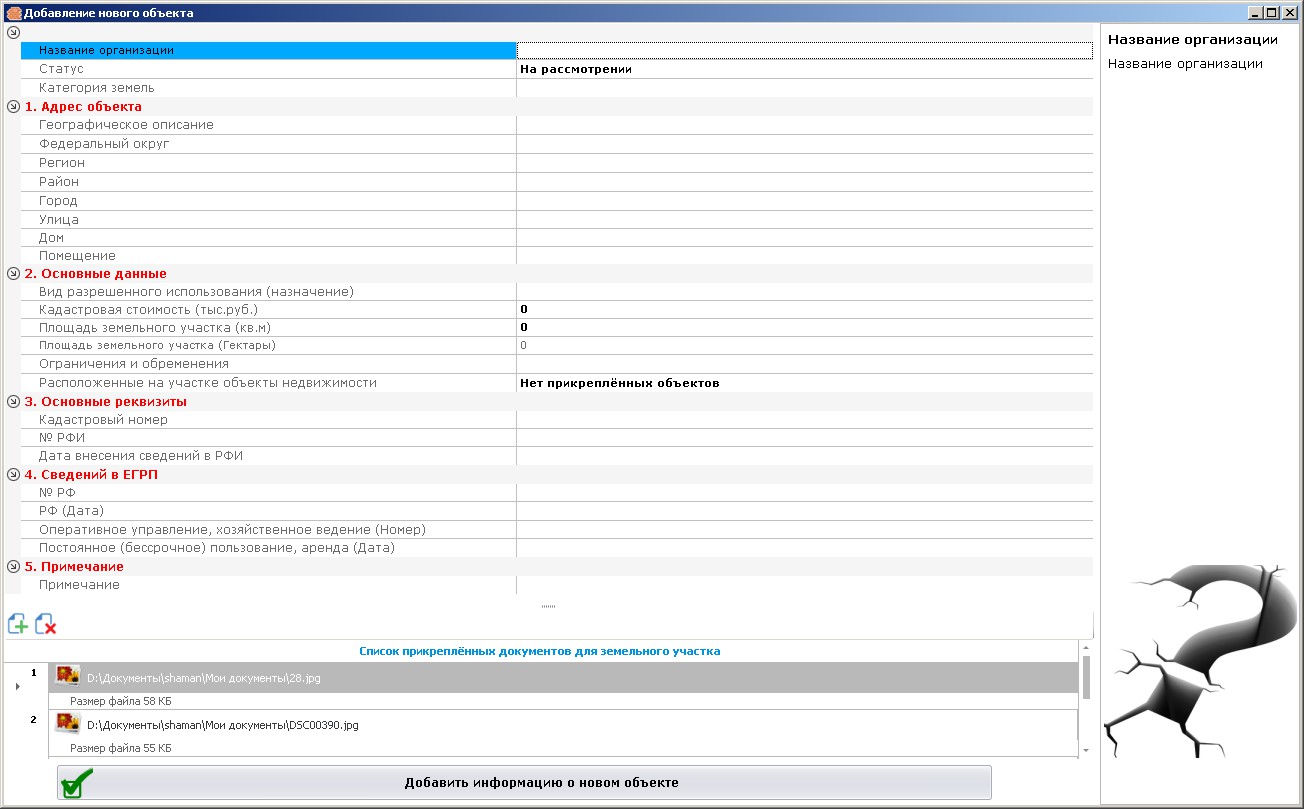Viewport: 1304px width, 809px height.
Task: Open the 'Статус' value 'На рассмотрении'
Action: 576,69
